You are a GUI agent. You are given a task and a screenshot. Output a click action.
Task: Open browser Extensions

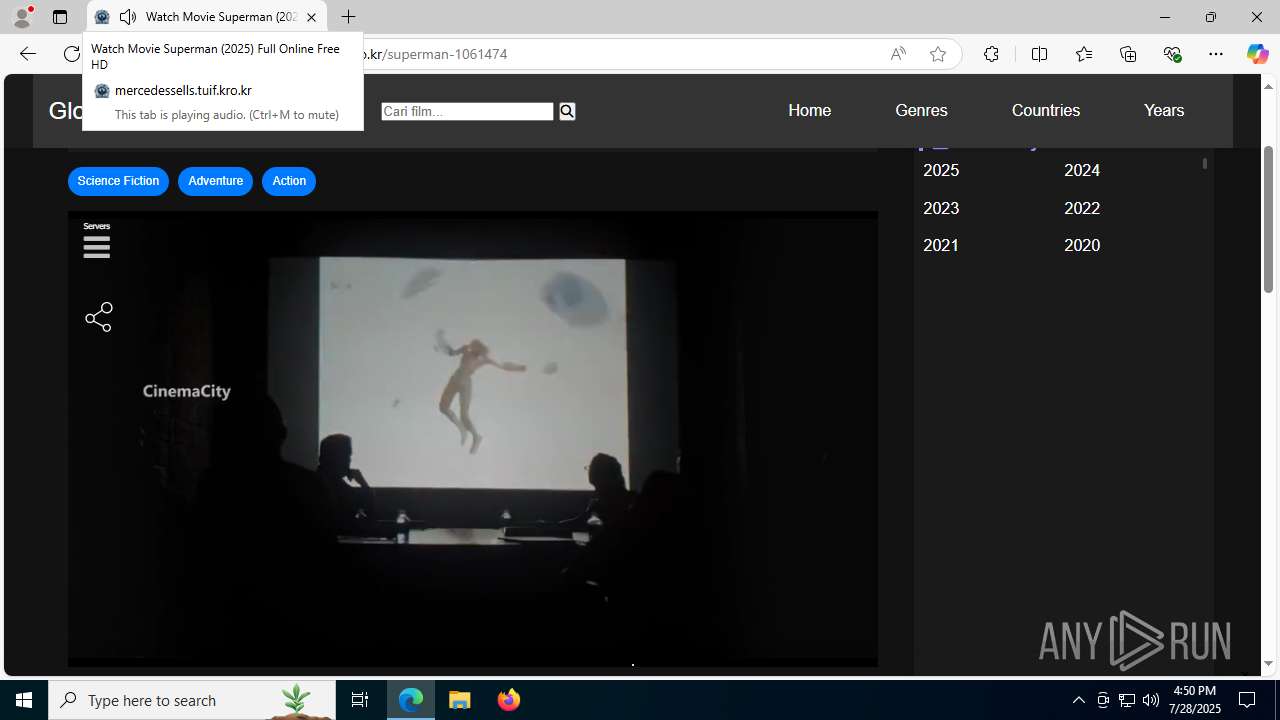991,54
